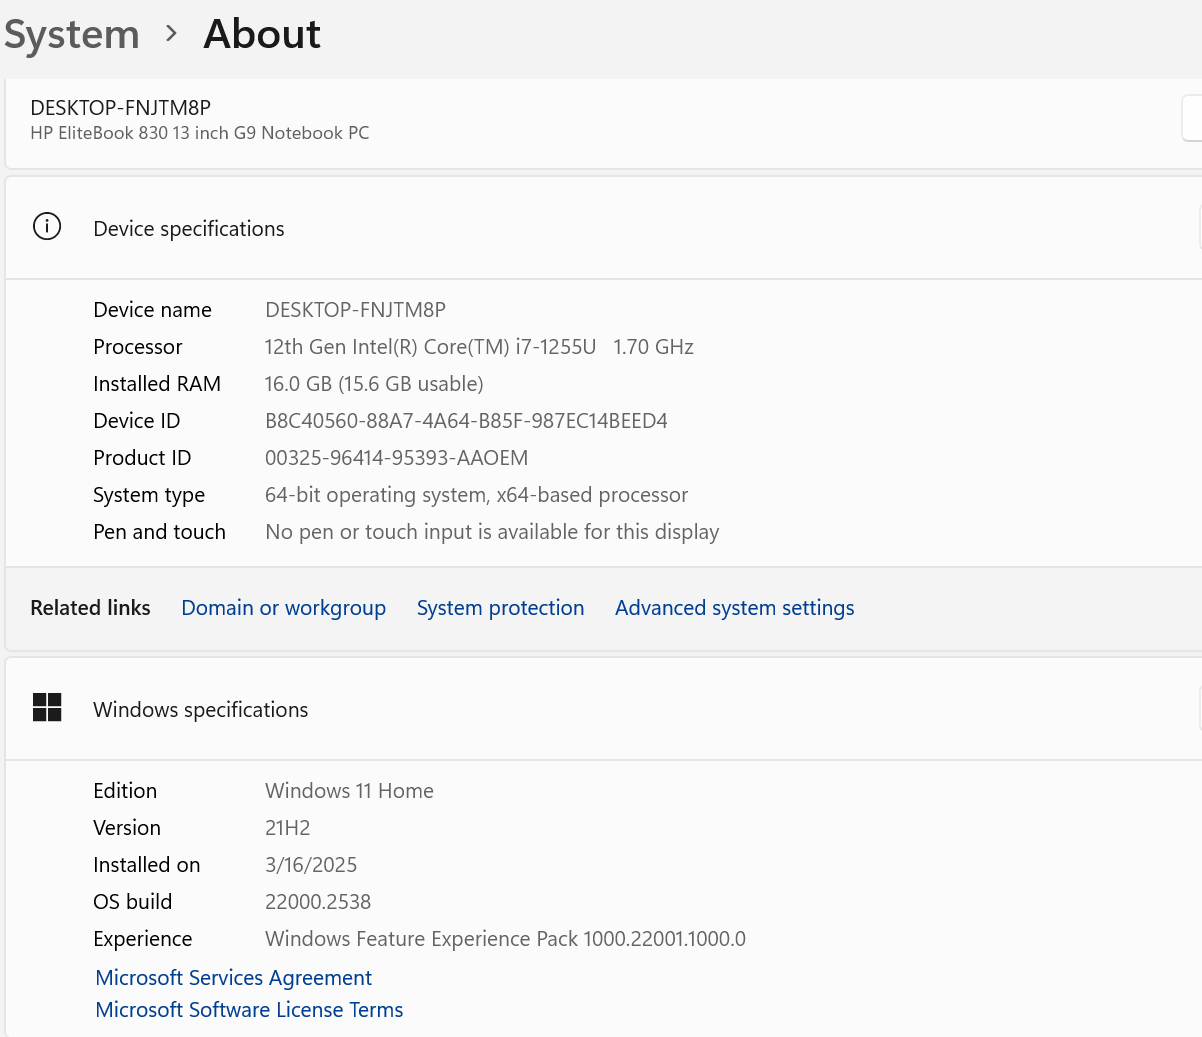The image size is (1202, 1037).
Task: Click the Device ID label
Action: pyautogui.click(x=137, y=421)
